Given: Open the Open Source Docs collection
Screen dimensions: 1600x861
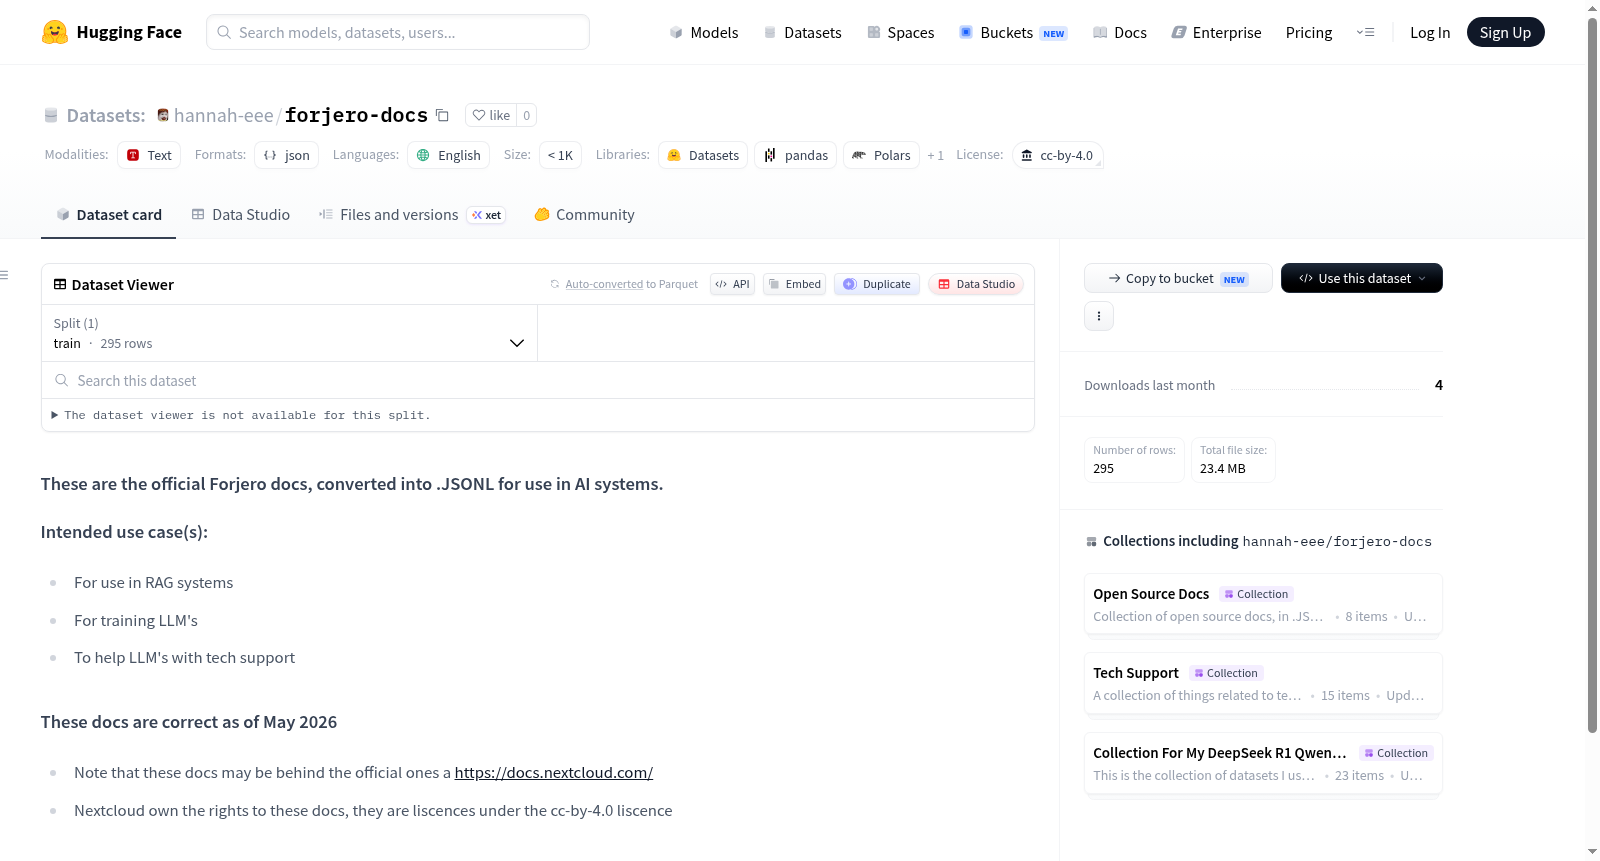Looking at the screenshot, I should click(x=1263, y=604).
